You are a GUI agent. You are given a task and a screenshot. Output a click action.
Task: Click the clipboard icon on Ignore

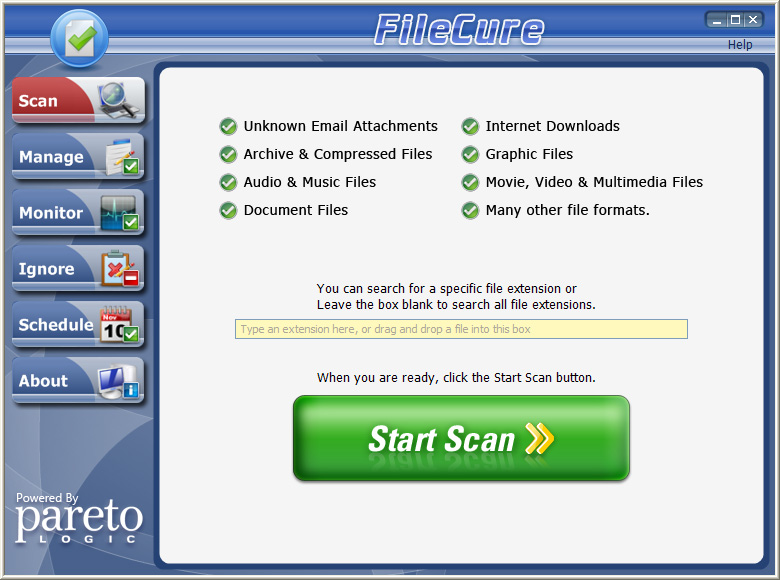click(120, 268)
